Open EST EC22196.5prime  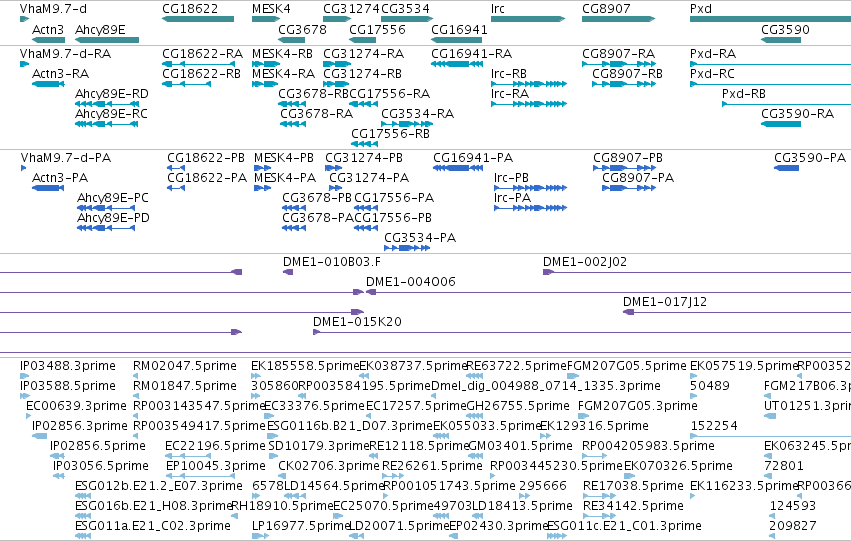pyautogui.click(x=187, y=456)
